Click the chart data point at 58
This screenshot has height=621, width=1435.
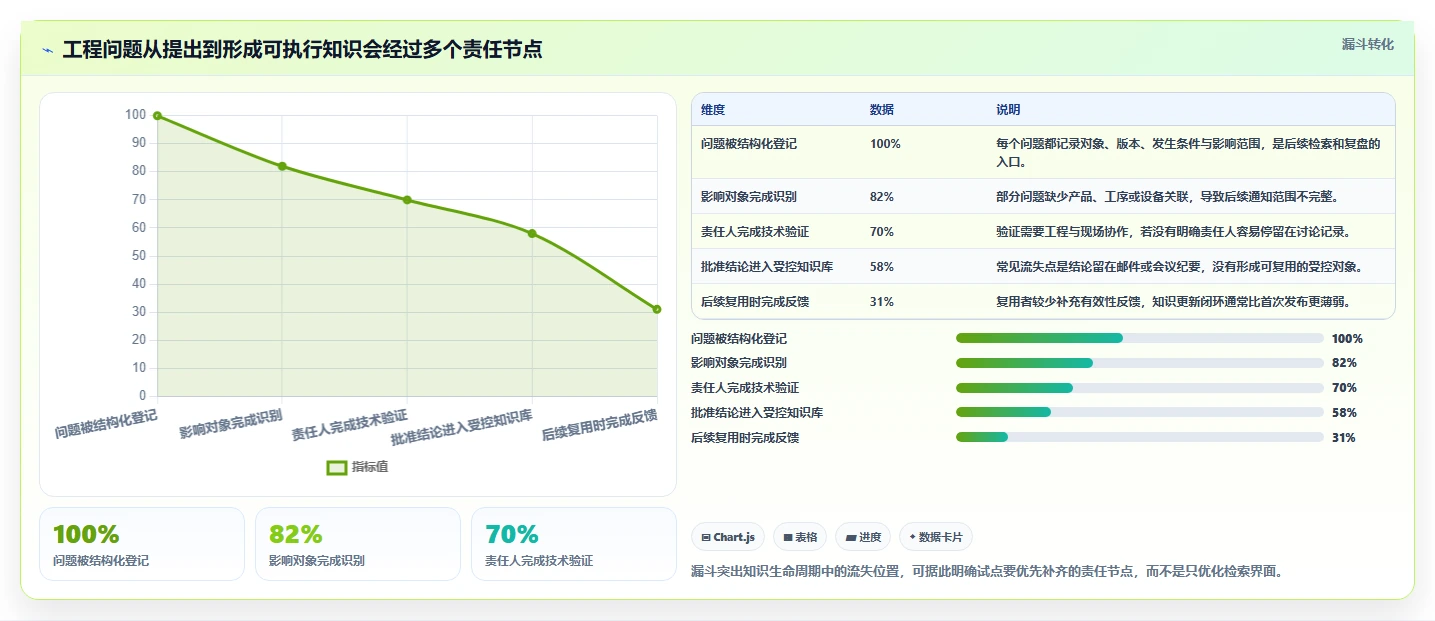coord(532,234)
